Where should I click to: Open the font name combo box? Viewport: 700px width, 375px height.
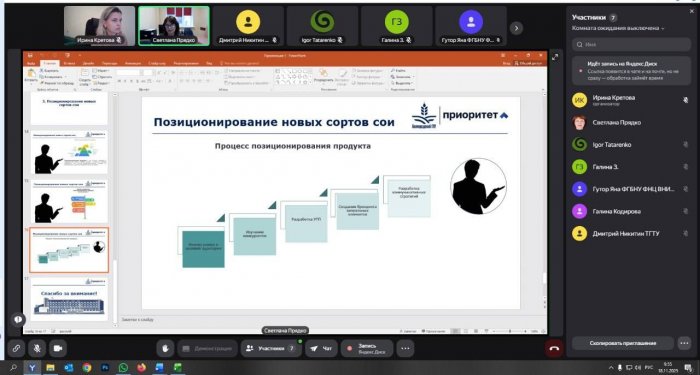(x=129, y=72)
